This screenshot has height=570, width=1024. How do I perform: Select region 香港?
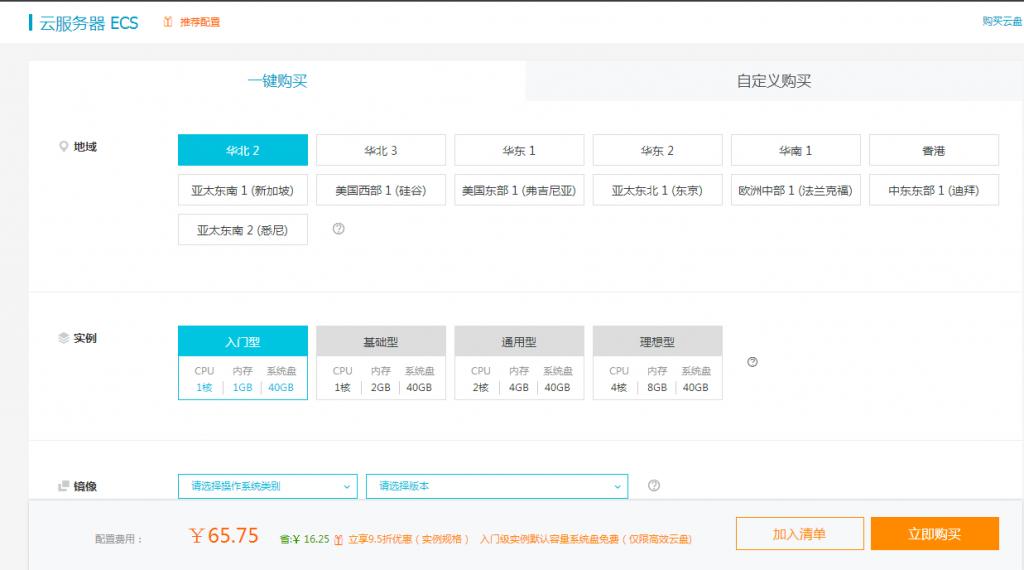934,150
